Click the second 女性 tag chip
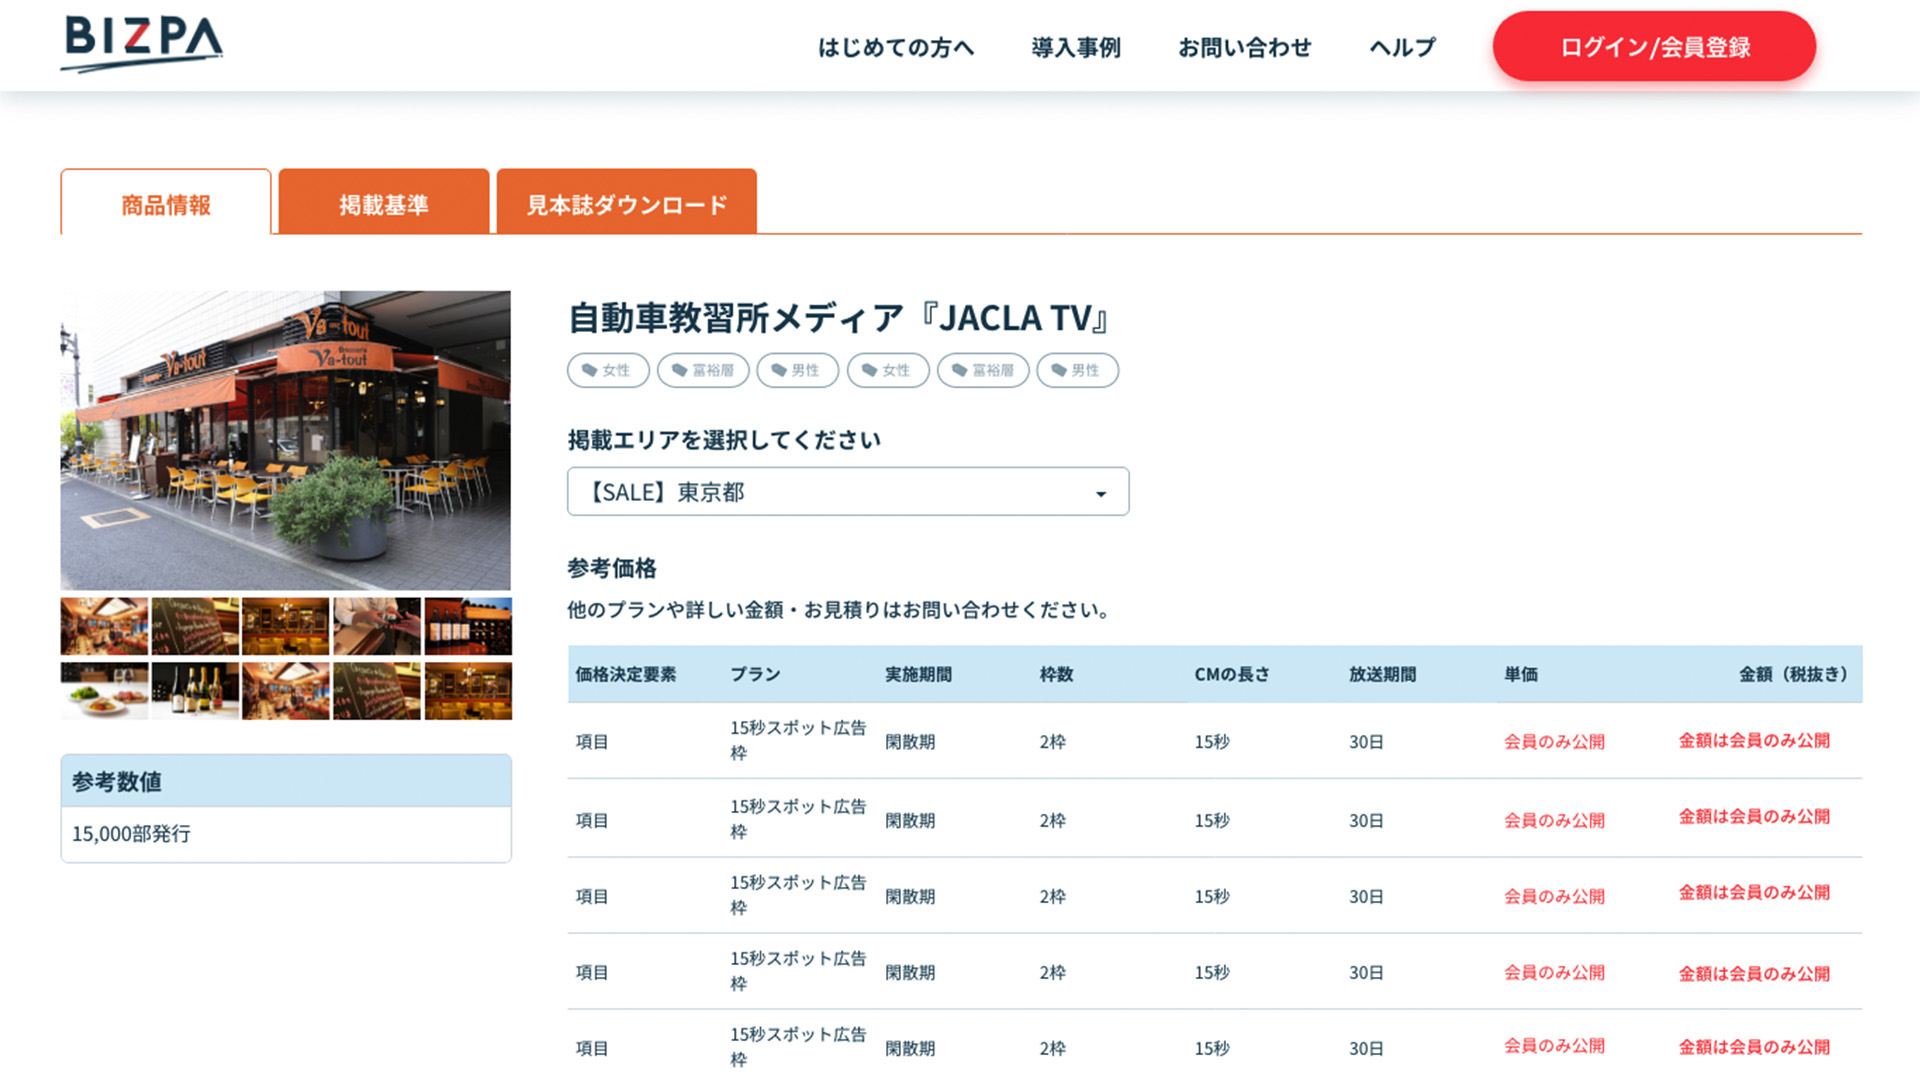 click(x=887, y=370)
